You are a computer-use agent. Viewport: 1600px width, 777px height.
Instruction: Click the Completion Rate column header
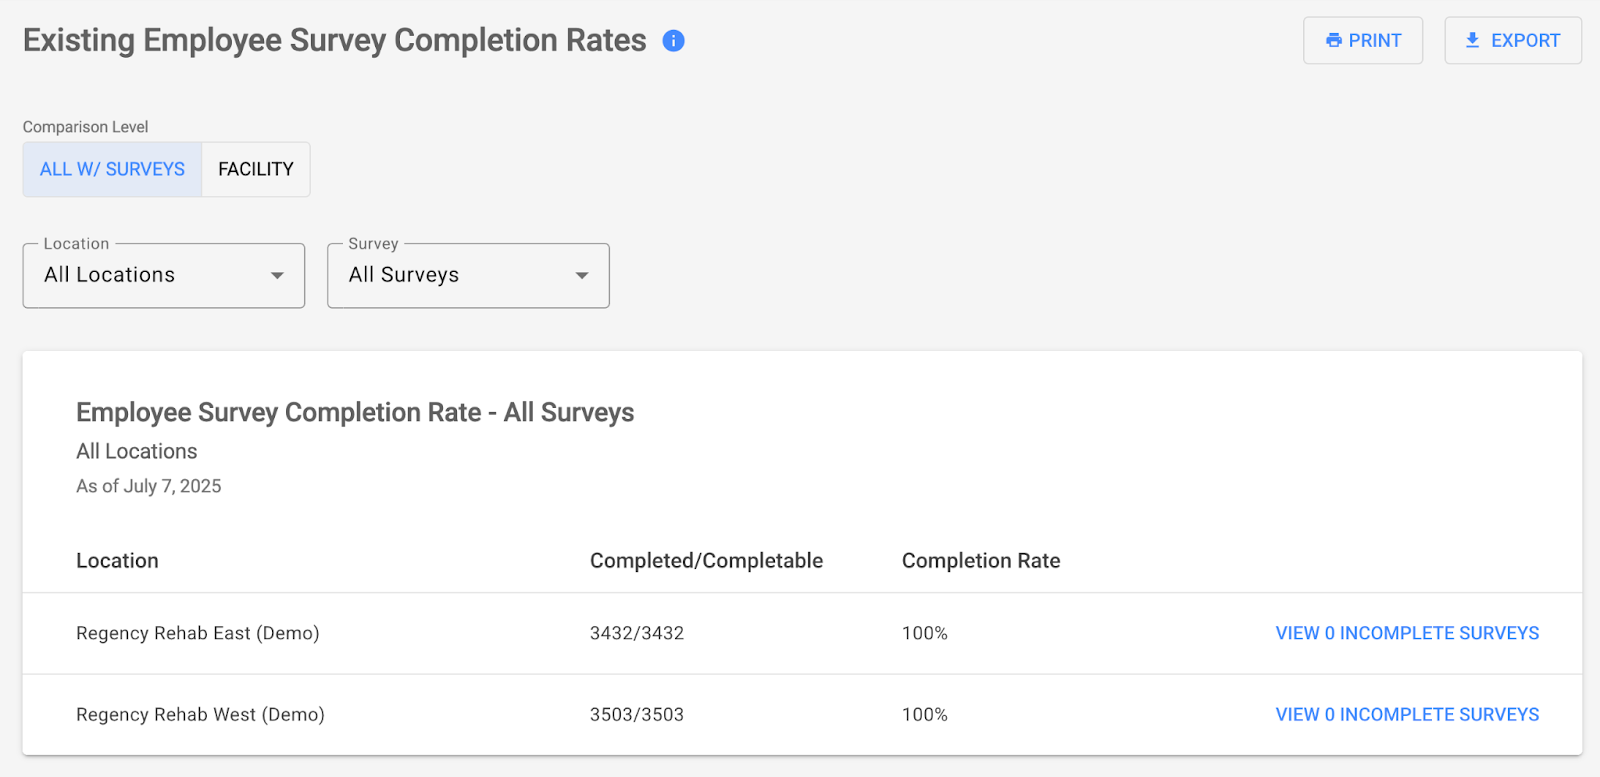(x=981, y=561)
